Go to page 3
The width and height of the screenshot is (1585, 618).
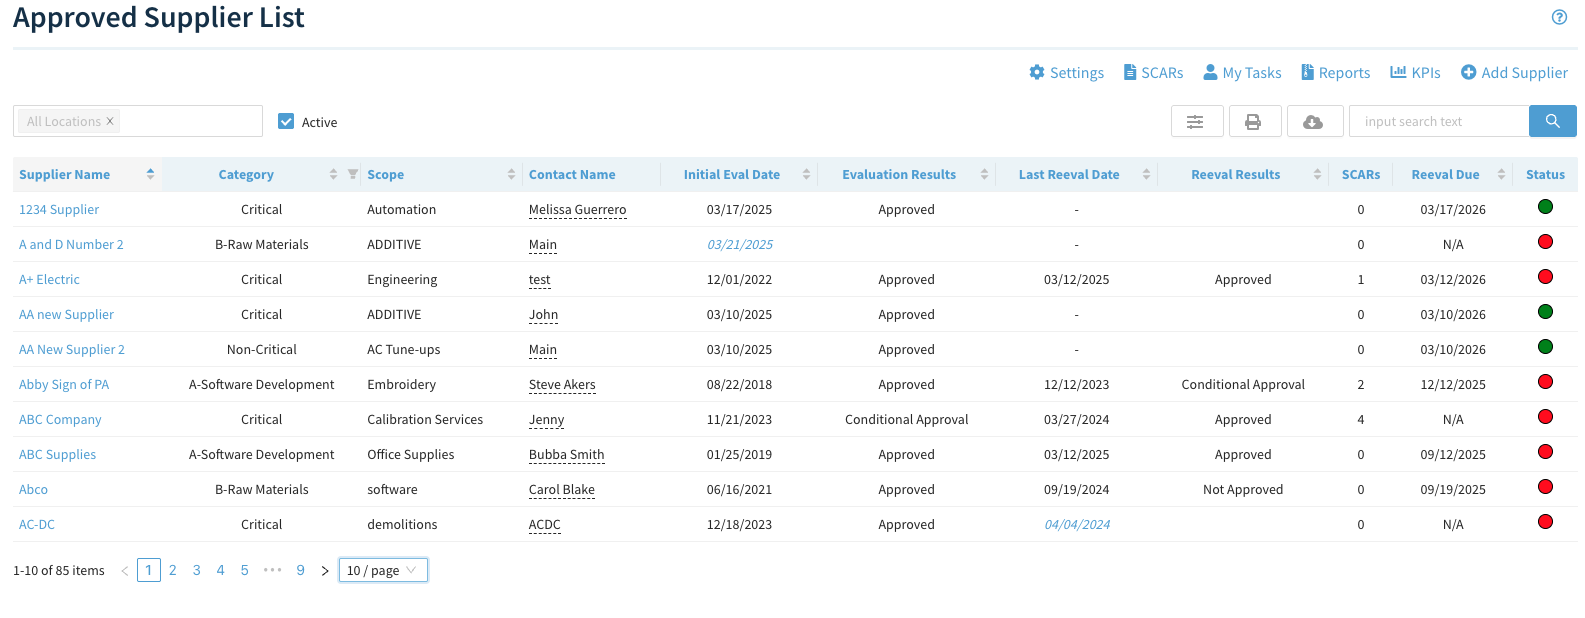coord(197,570)
